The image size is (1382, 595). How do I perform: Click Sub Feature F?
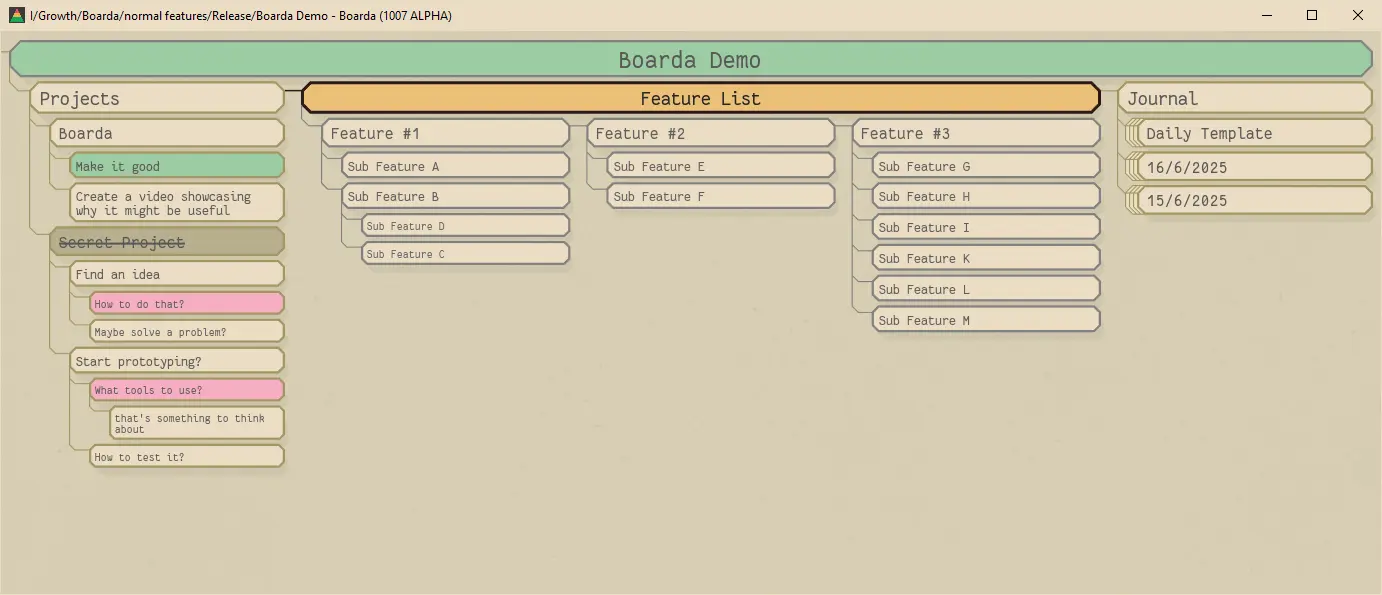720,196
